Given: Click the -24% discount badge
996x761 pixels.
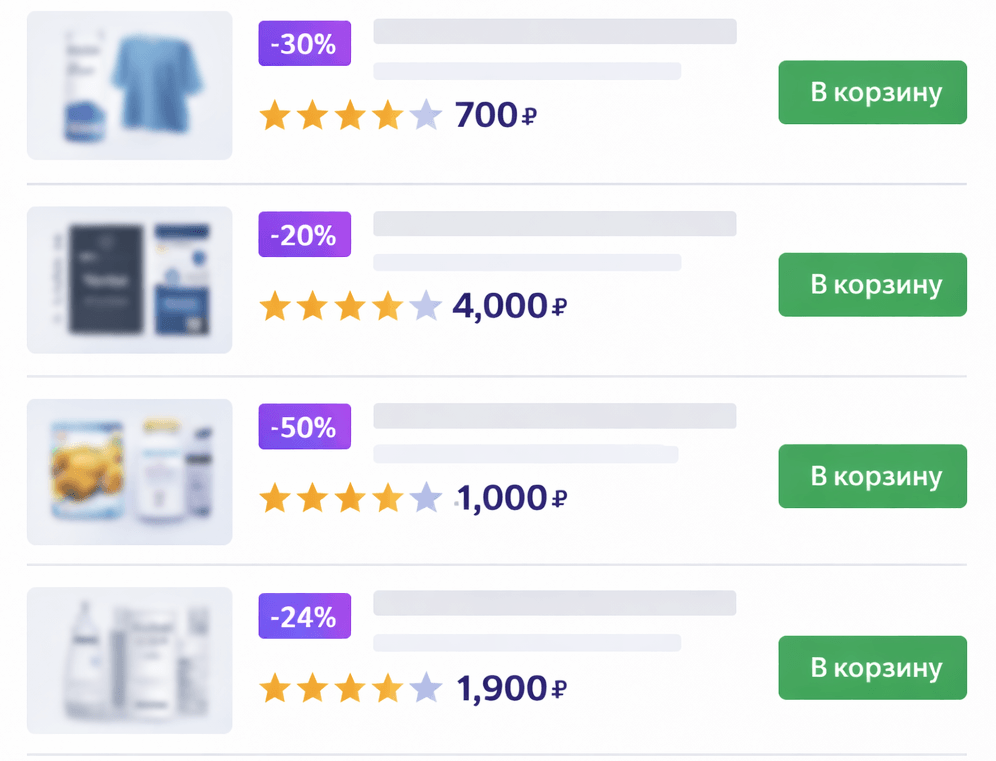Looking at the screenshot, I should (304, 617).
